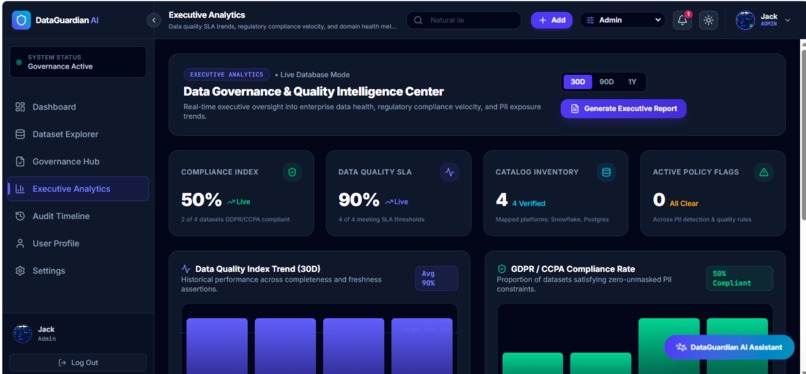Click the Add button
The height and width of the screenshot is (374, 806).
(552, 20)
